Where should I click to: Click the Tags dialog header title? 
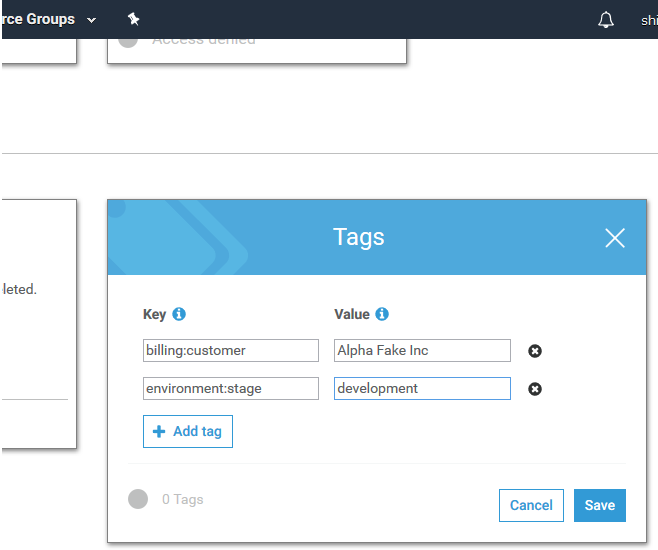(x=358, y=237)
